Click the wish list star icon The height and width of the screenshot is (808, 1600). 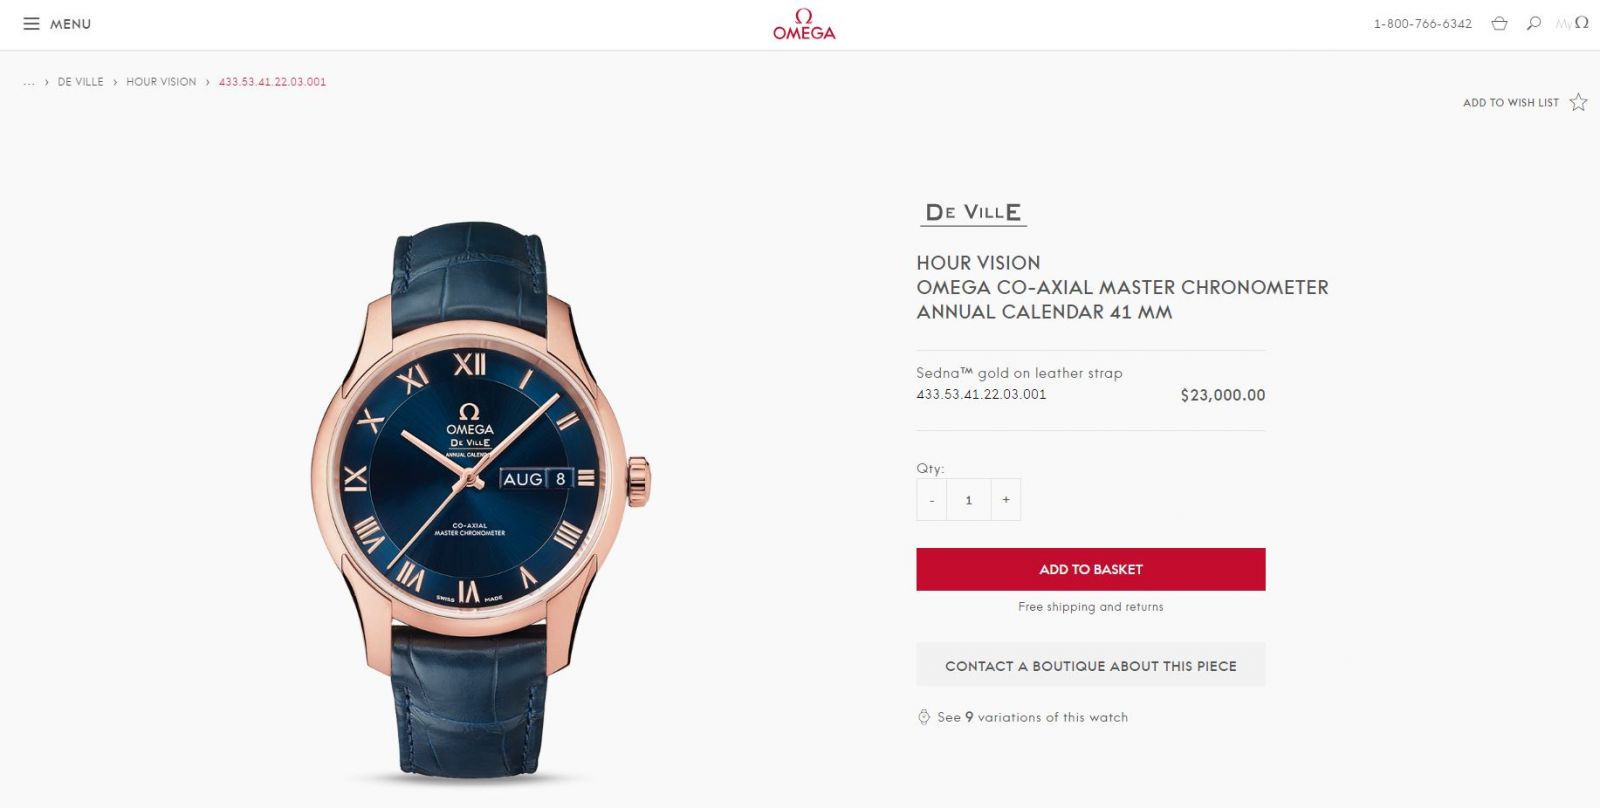pyautogui.click(x=1578, y=102)
